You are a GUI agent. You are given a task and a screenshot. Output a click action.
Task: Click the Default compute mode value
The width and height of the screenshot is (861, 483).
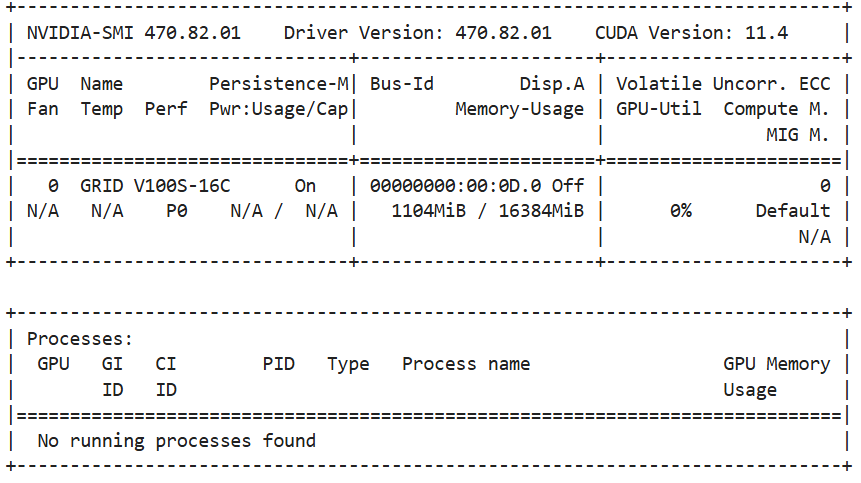(x=793, y=211)
